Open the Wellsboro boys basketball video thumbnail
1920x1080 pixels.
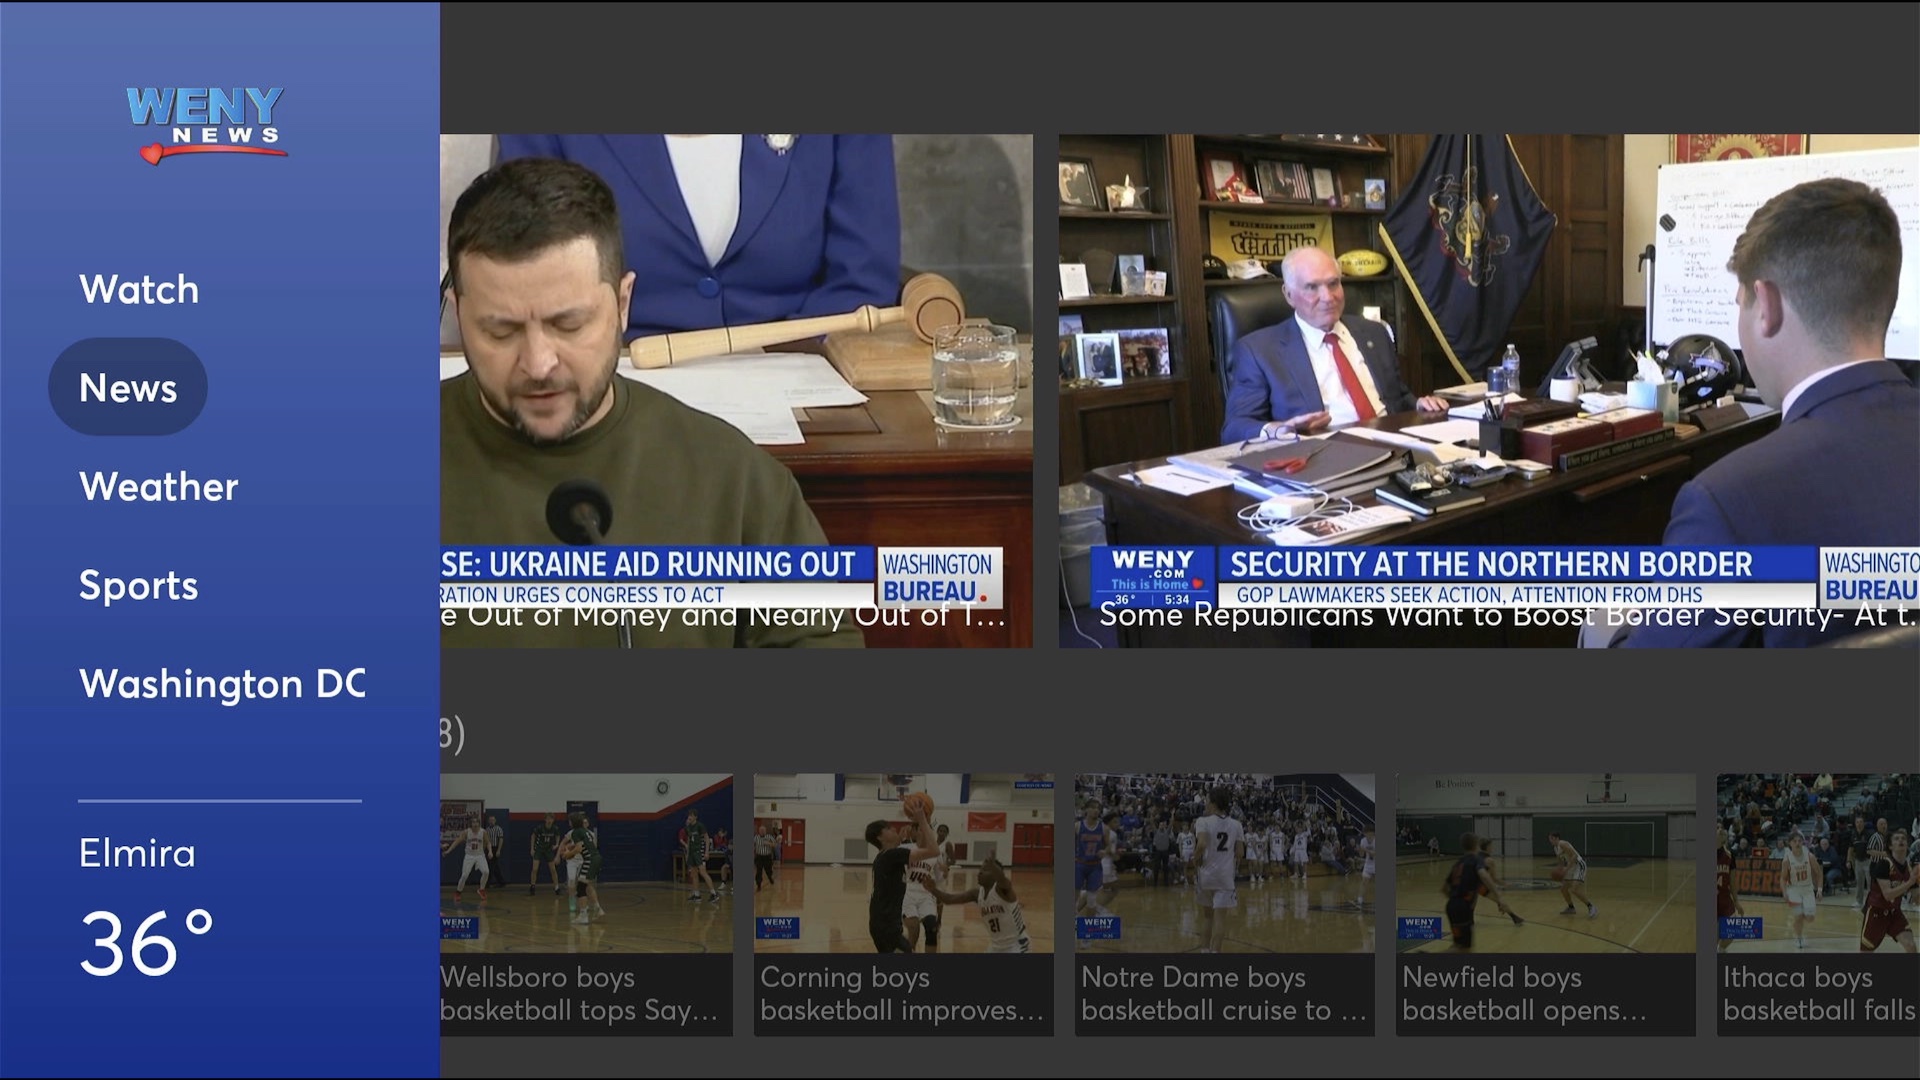coord(586,862)
